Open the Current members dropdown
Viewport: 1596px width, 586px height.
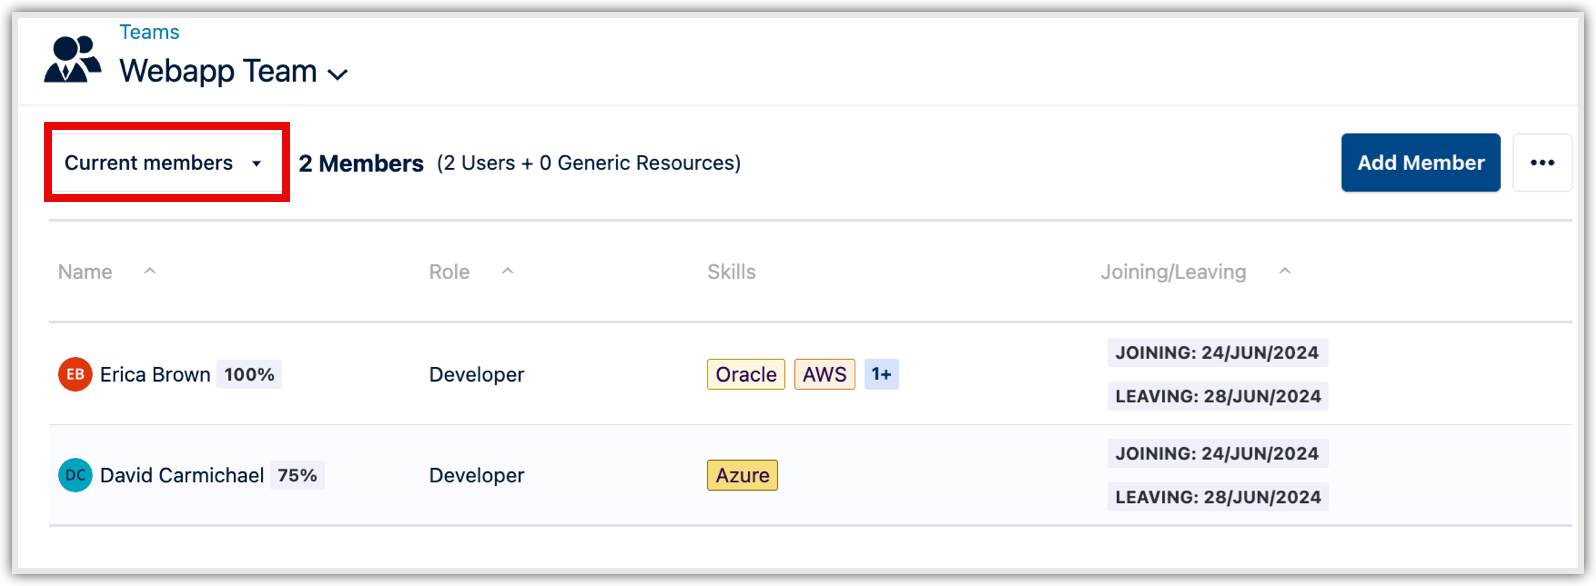click(165, 163)
